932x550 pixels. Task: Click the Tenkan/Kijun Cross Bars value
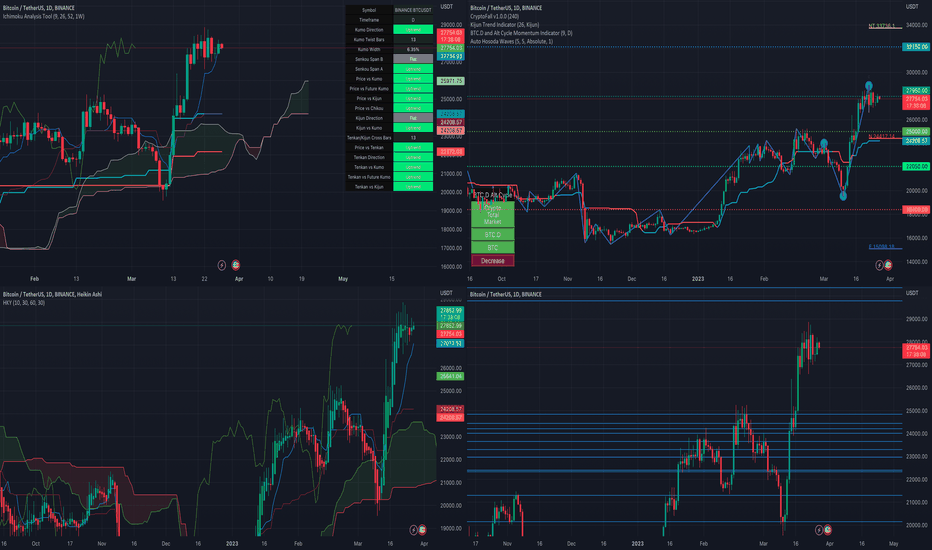pyautogui.click(x=413, y=137)
